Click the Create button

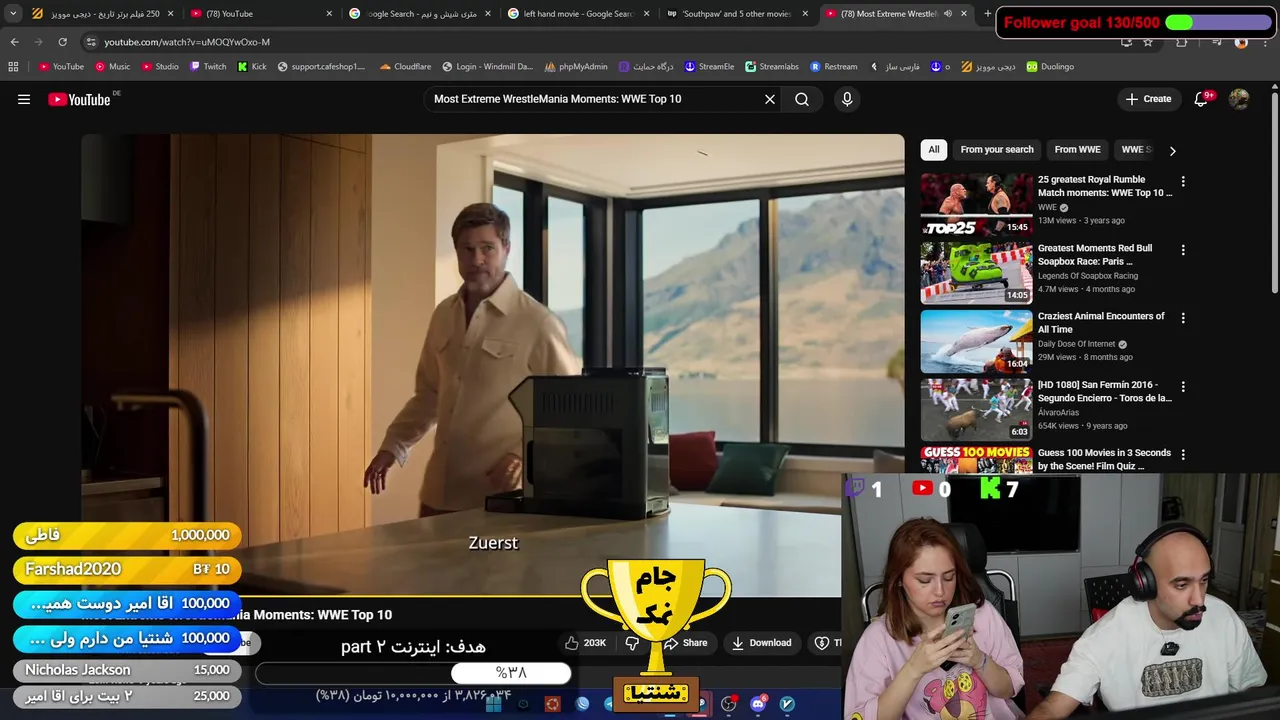tap(1148, 99)
